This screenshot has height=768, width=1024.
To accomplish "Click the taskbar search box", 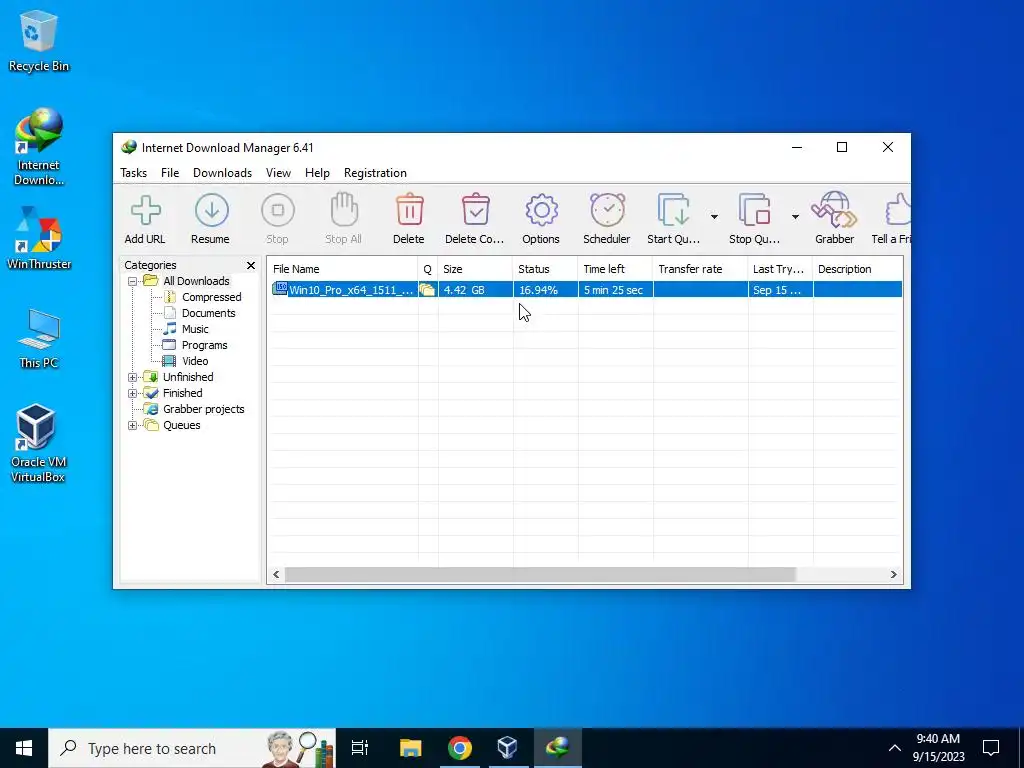I will tap(193, 748).
